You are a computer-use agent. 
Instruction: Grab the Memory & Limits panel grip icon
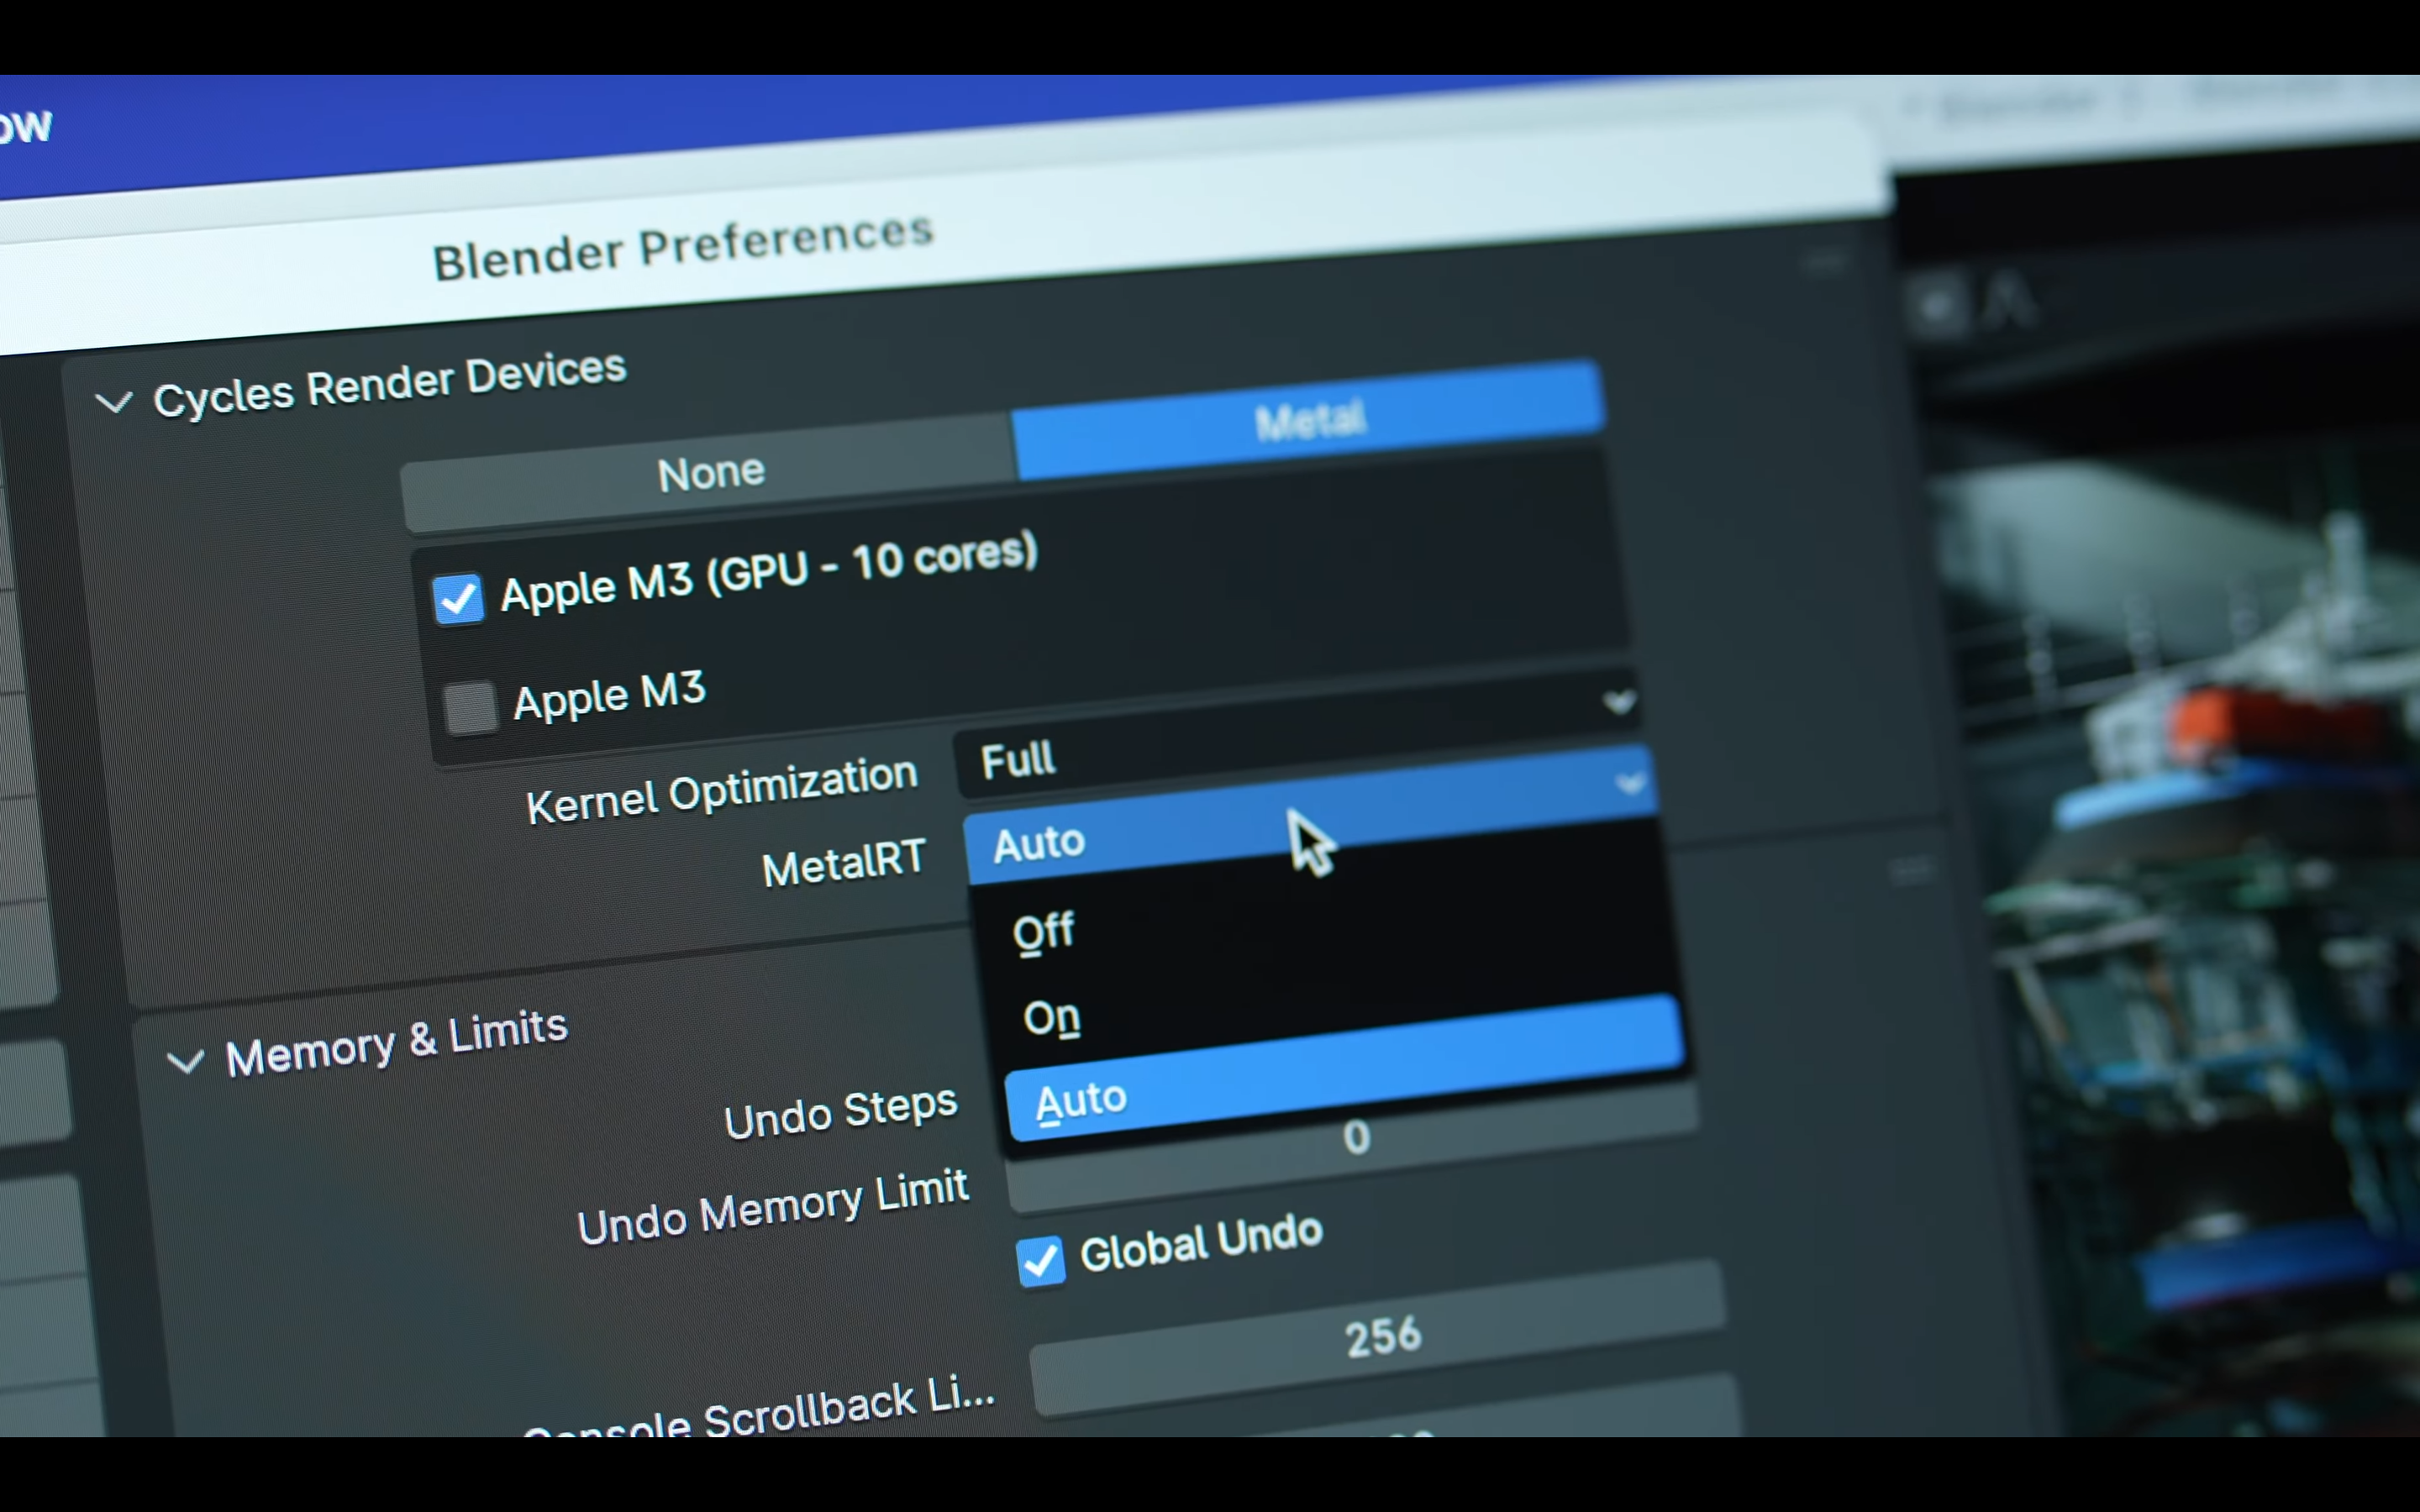(1910, 871)
